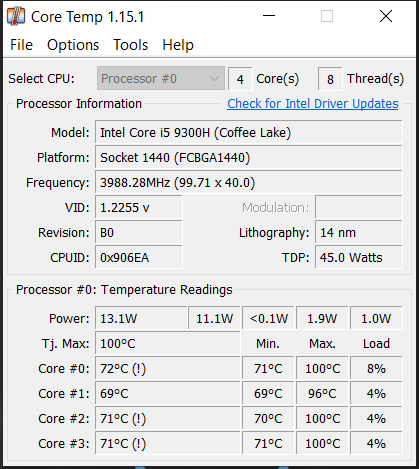Image resolution: width=419 pixels, height=469 pixels.
Task: Click the VID value 1.2255 v
Action: 139,207
